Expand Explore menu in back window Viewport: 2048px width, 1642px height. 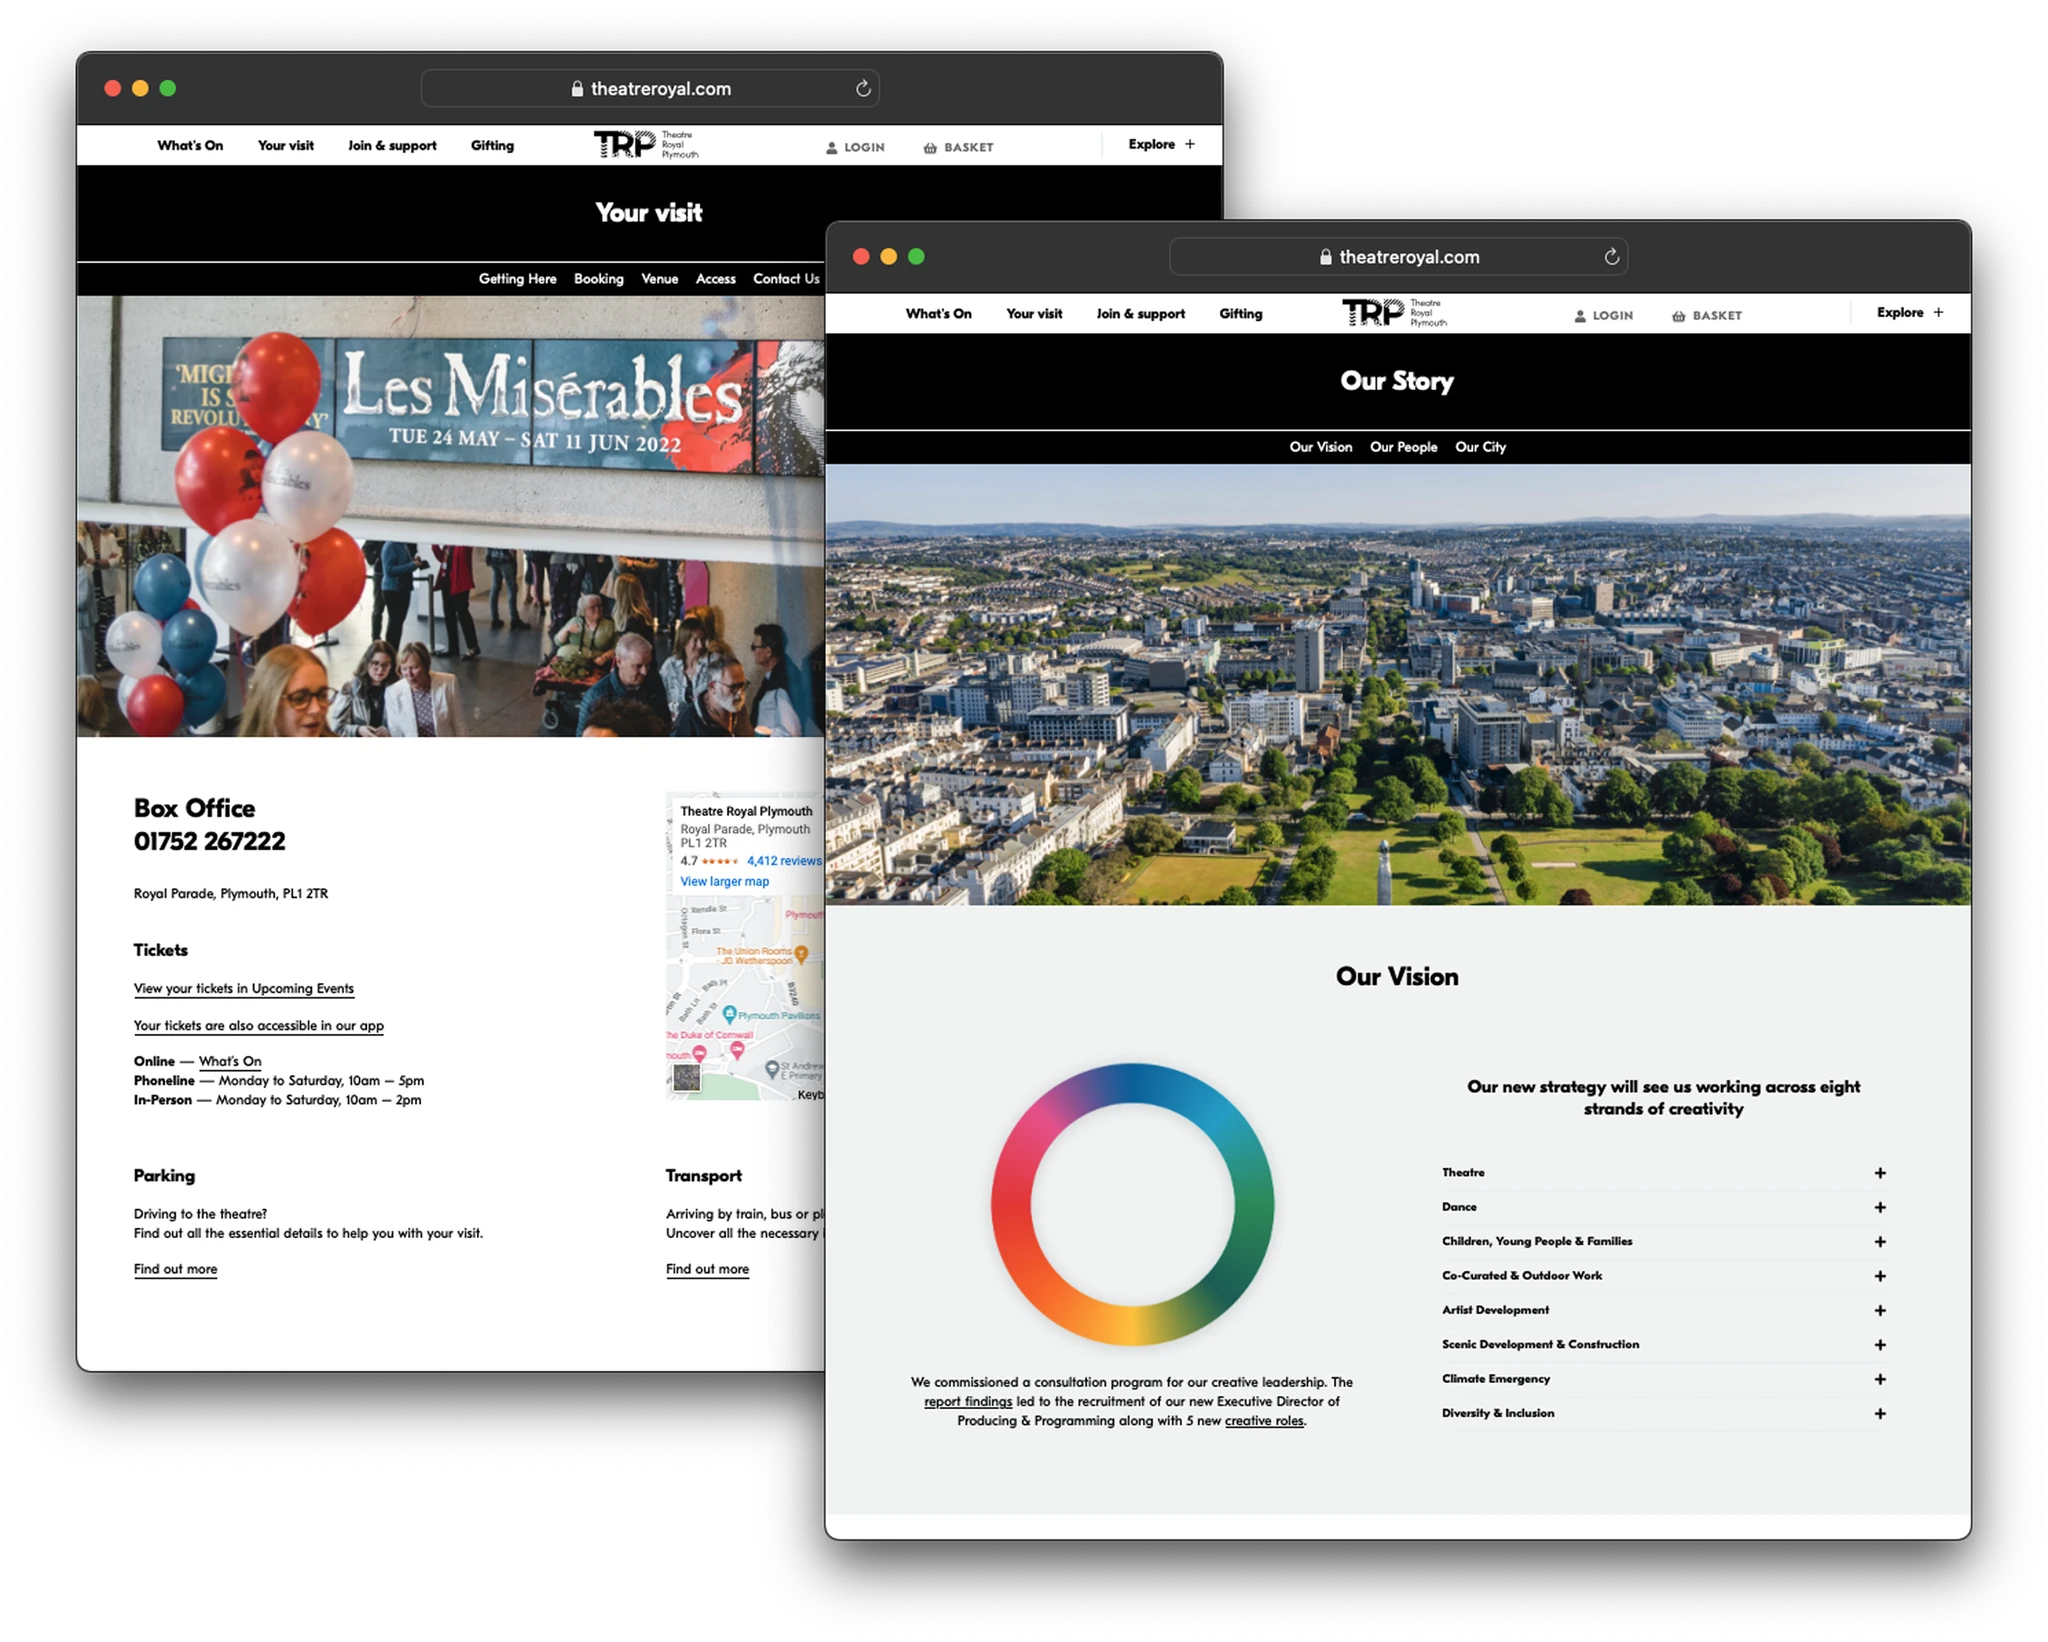click(1162, 144)
